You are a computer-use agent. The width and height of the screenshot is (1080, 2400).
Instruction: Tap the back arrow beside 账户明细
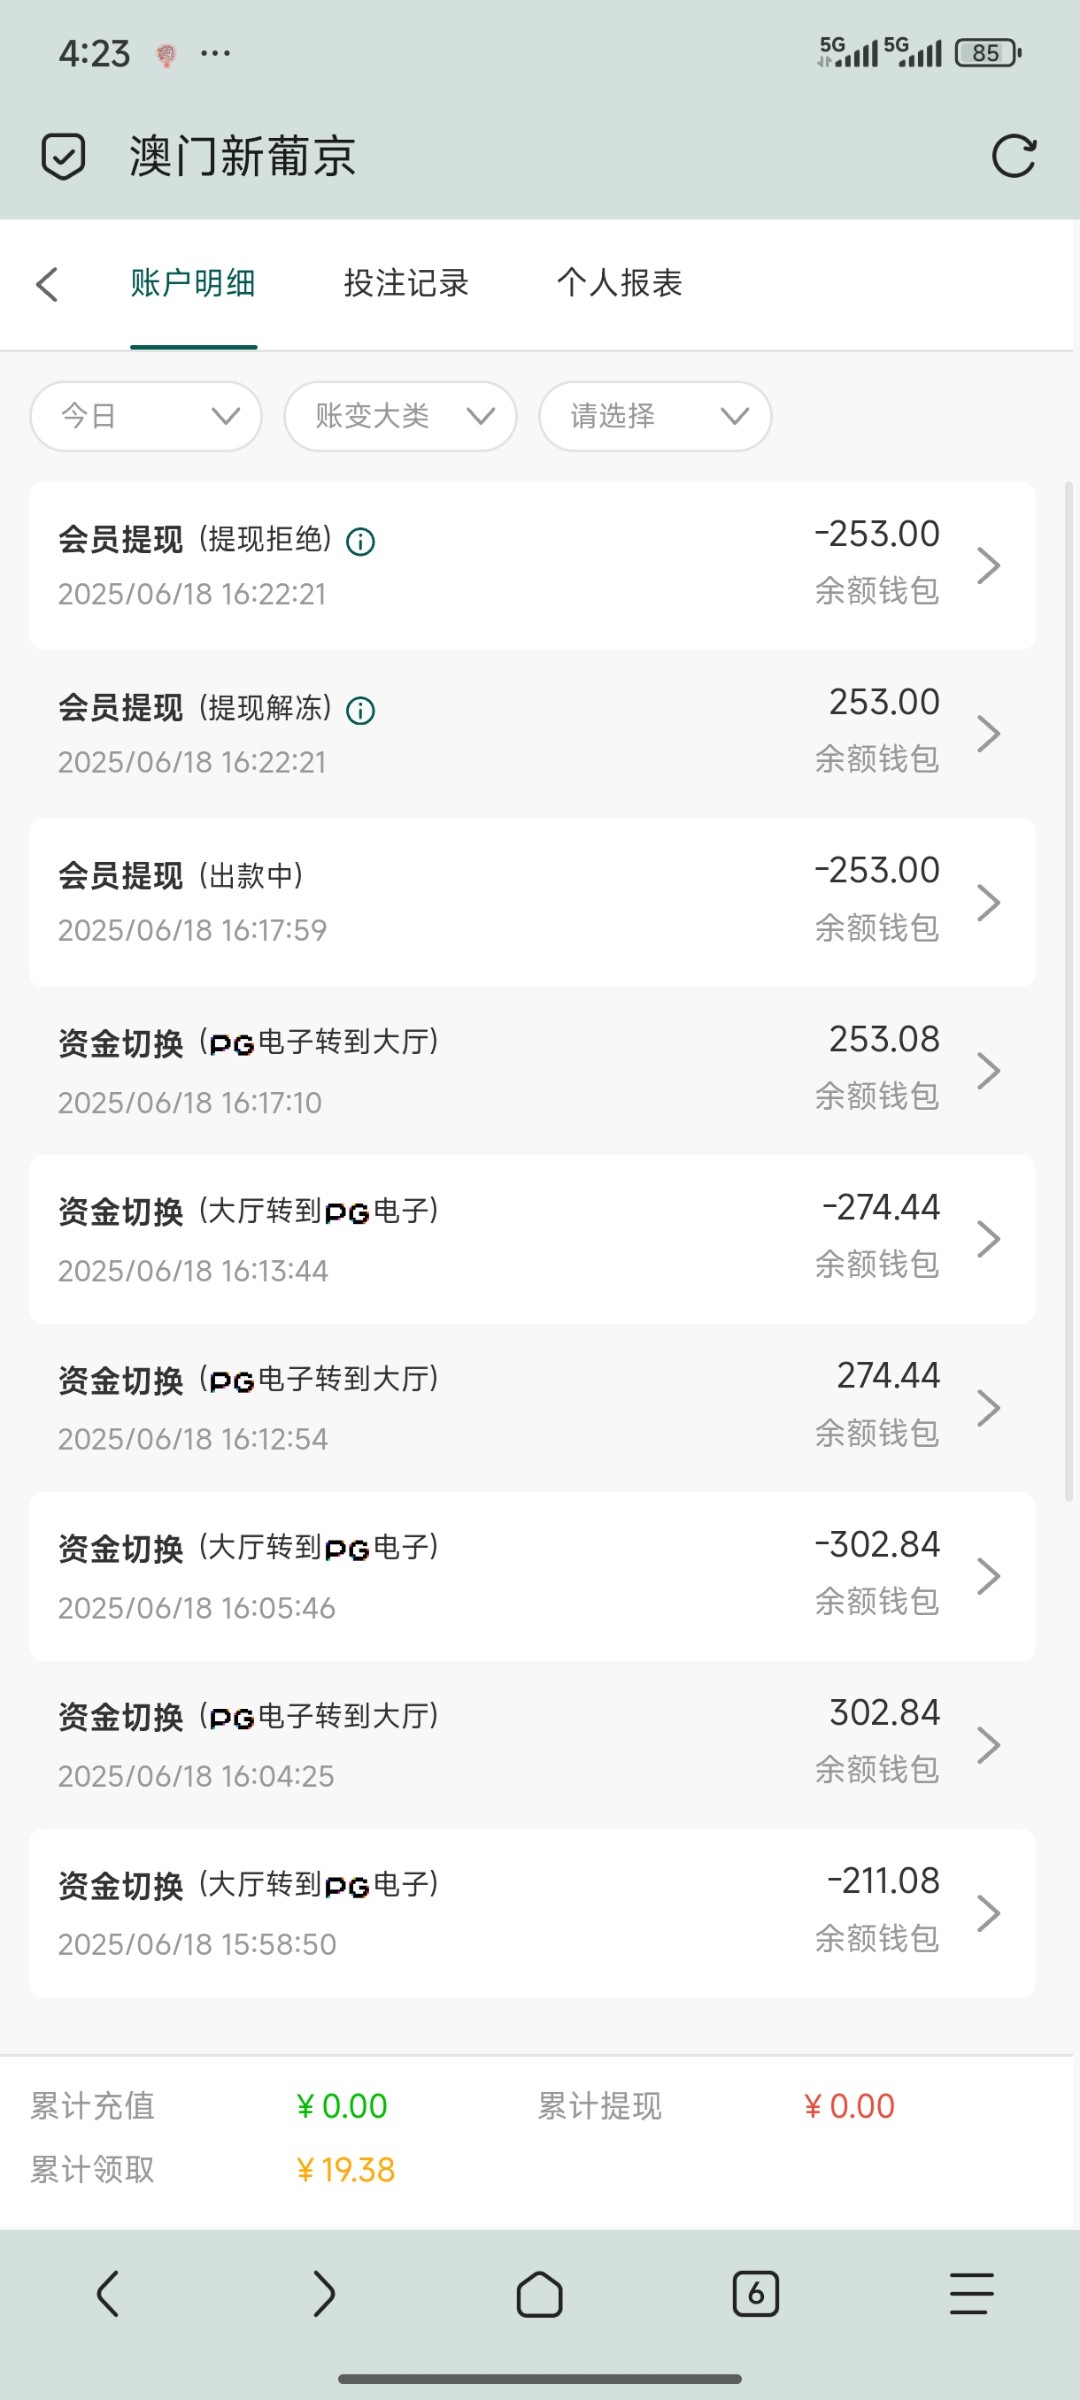coord(47,284)
